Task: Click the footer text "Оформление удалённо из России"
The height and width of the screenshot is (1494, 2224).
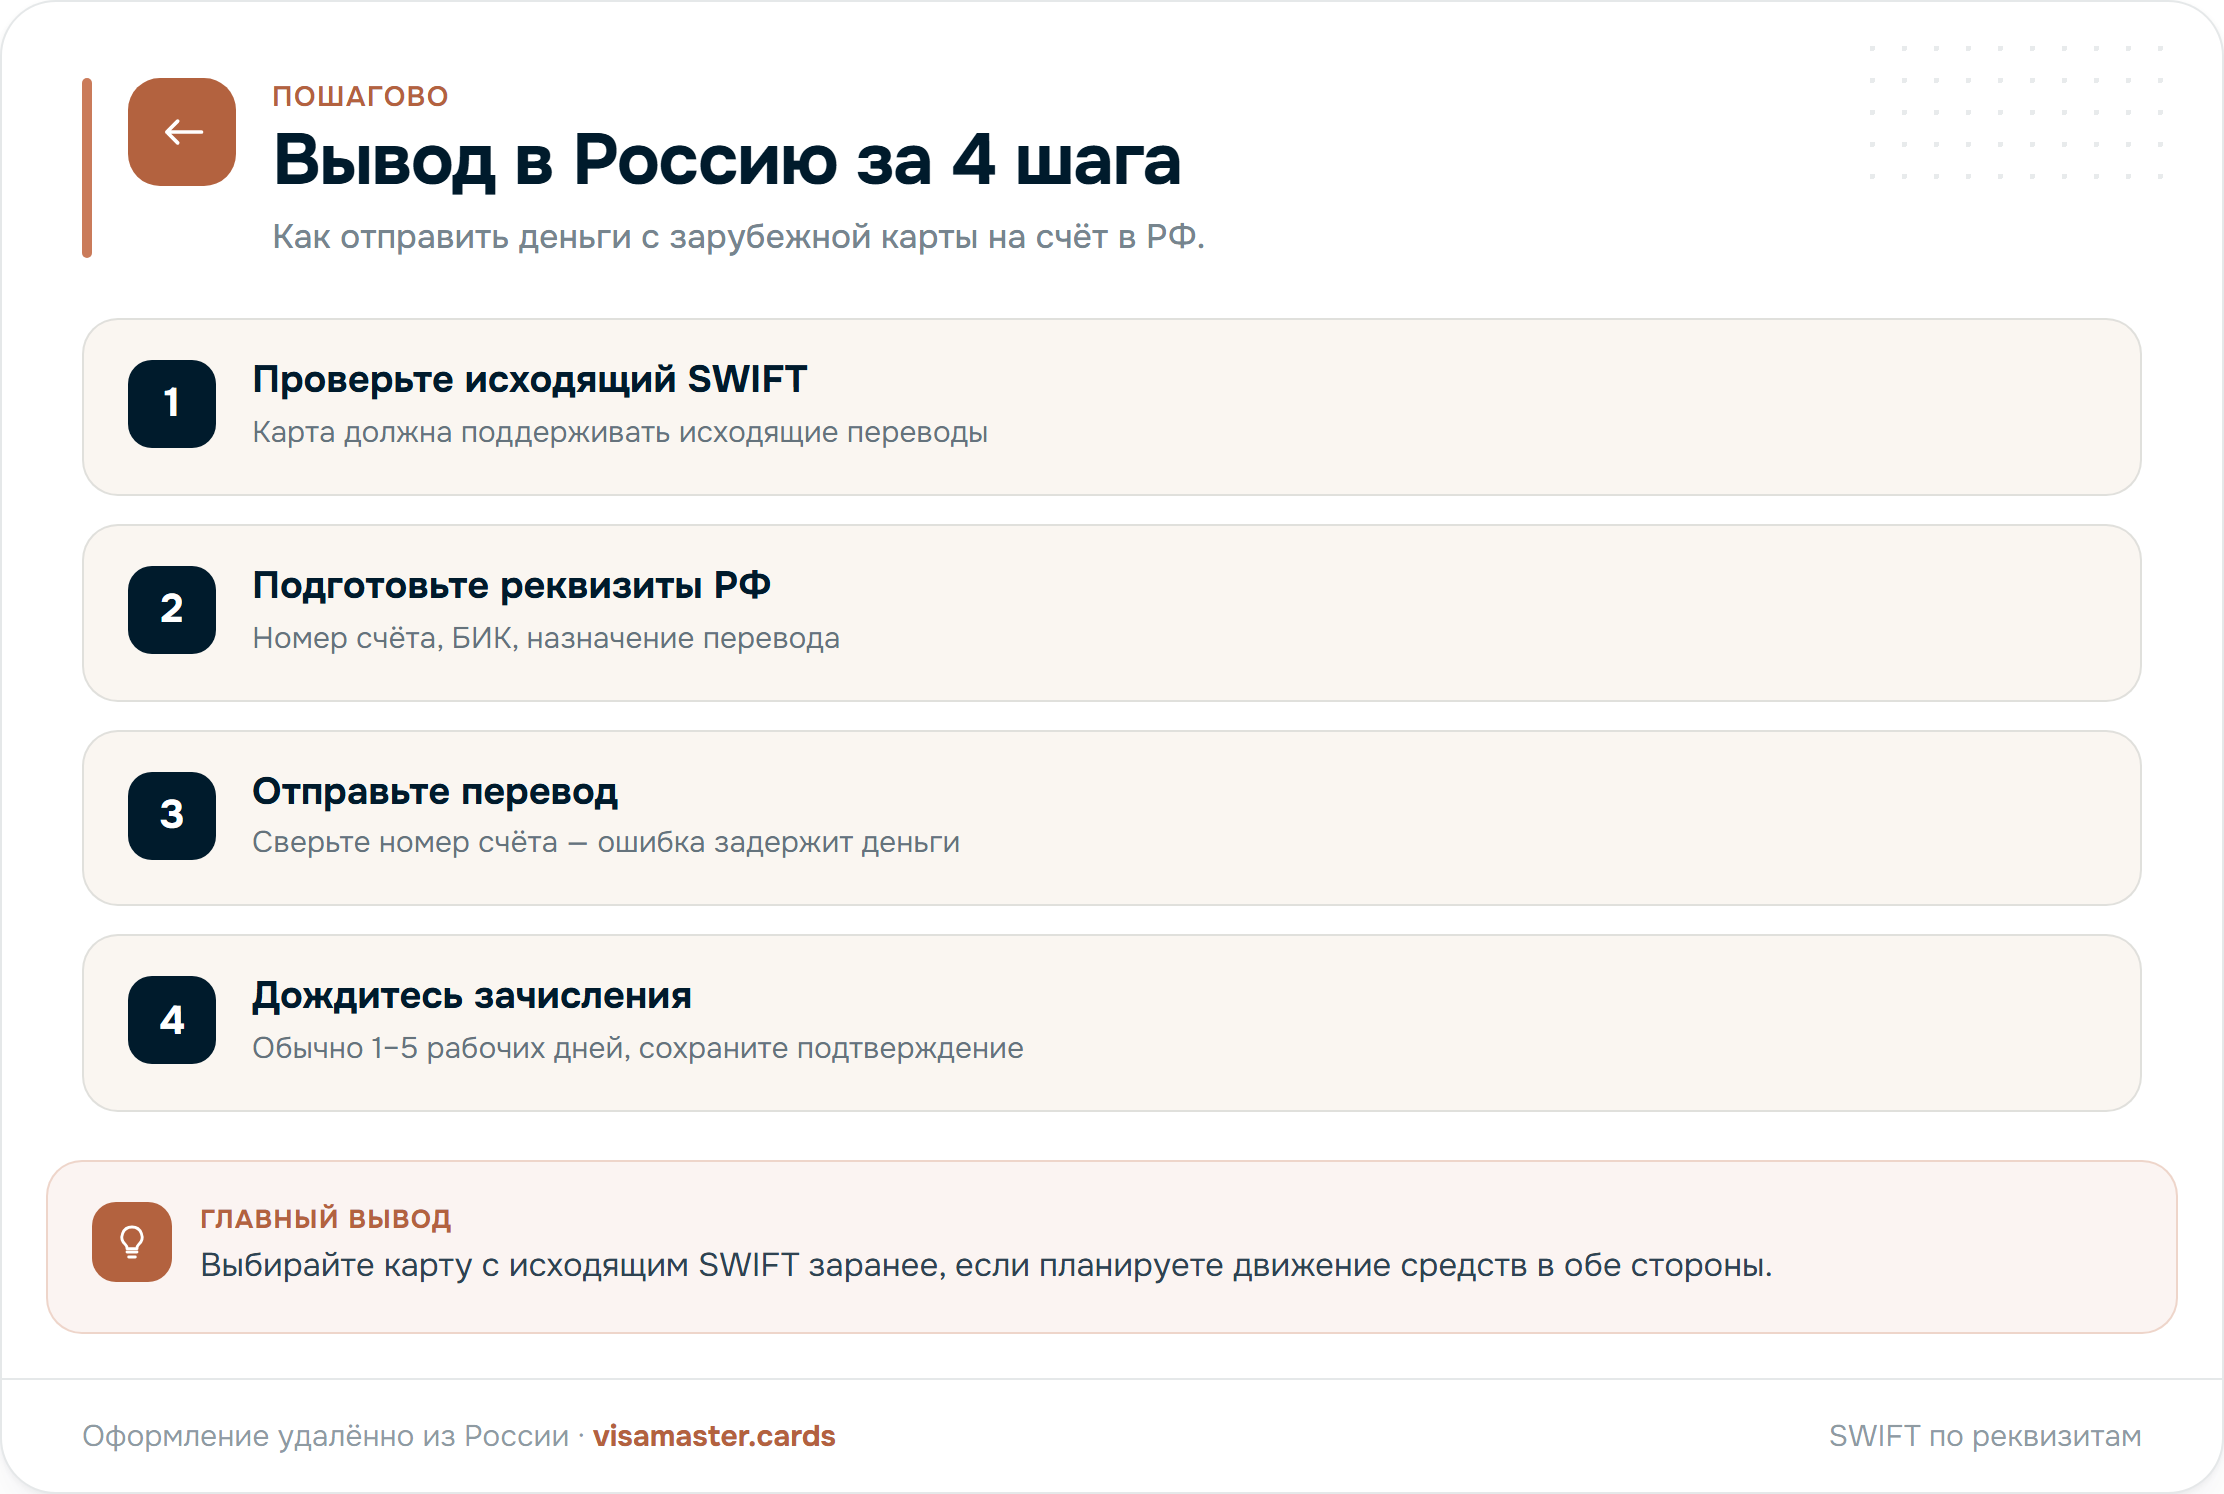Action: [x=326, y=1436]
